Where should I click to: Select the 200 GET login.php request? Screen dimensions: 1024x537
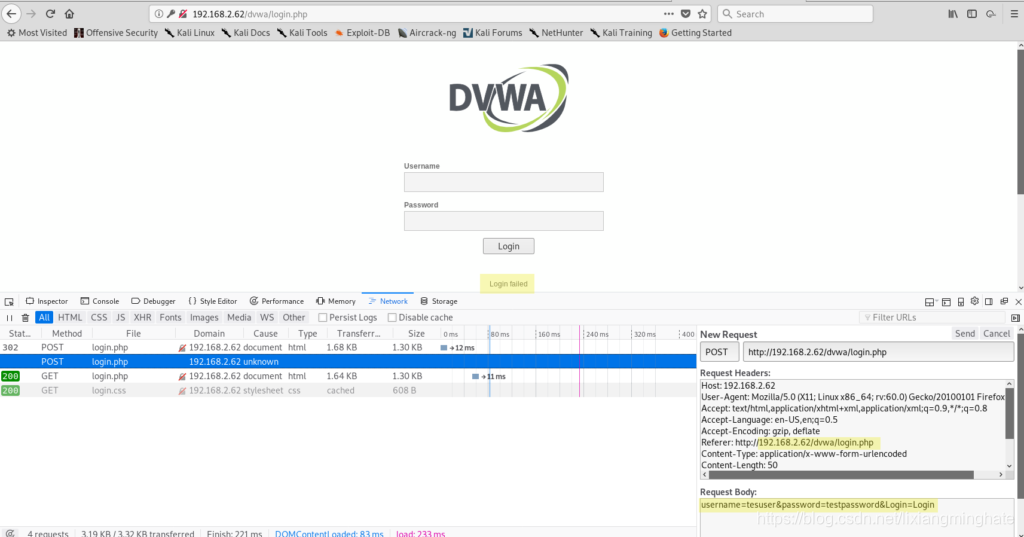tap(348, 376)
